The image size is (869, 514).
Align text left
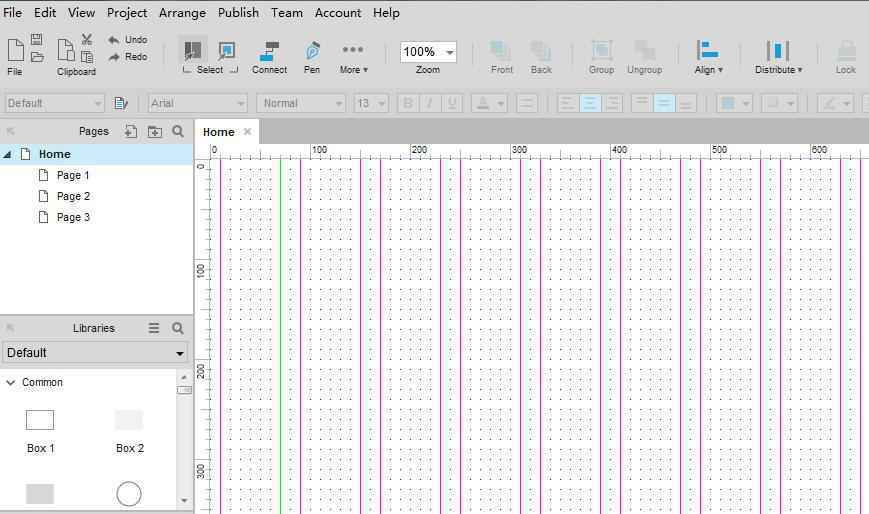567,103
